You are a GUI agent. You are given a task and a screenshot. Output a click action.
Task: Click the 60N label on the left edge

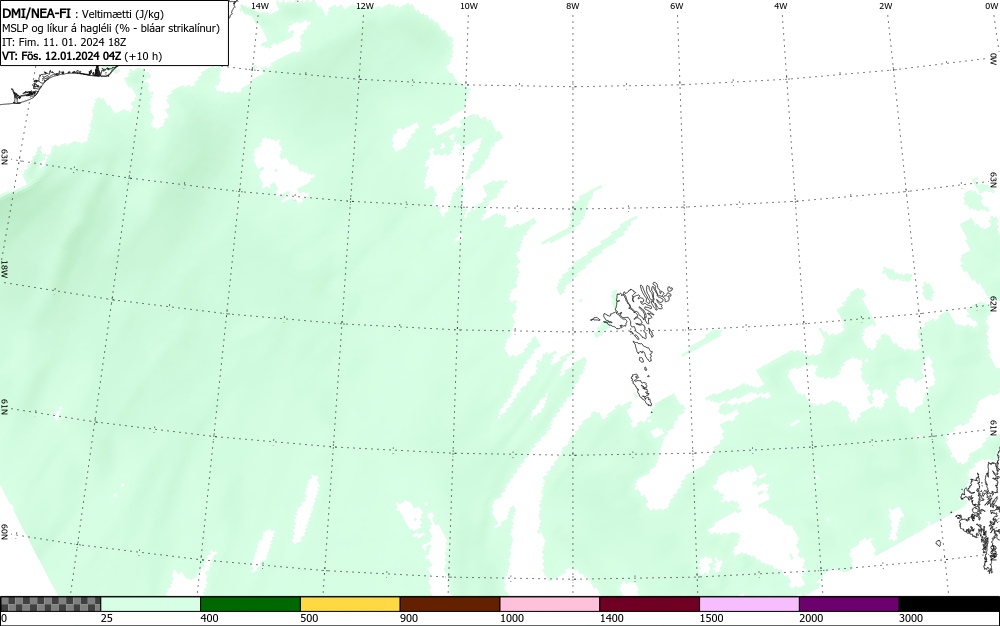tap(4, 532)
